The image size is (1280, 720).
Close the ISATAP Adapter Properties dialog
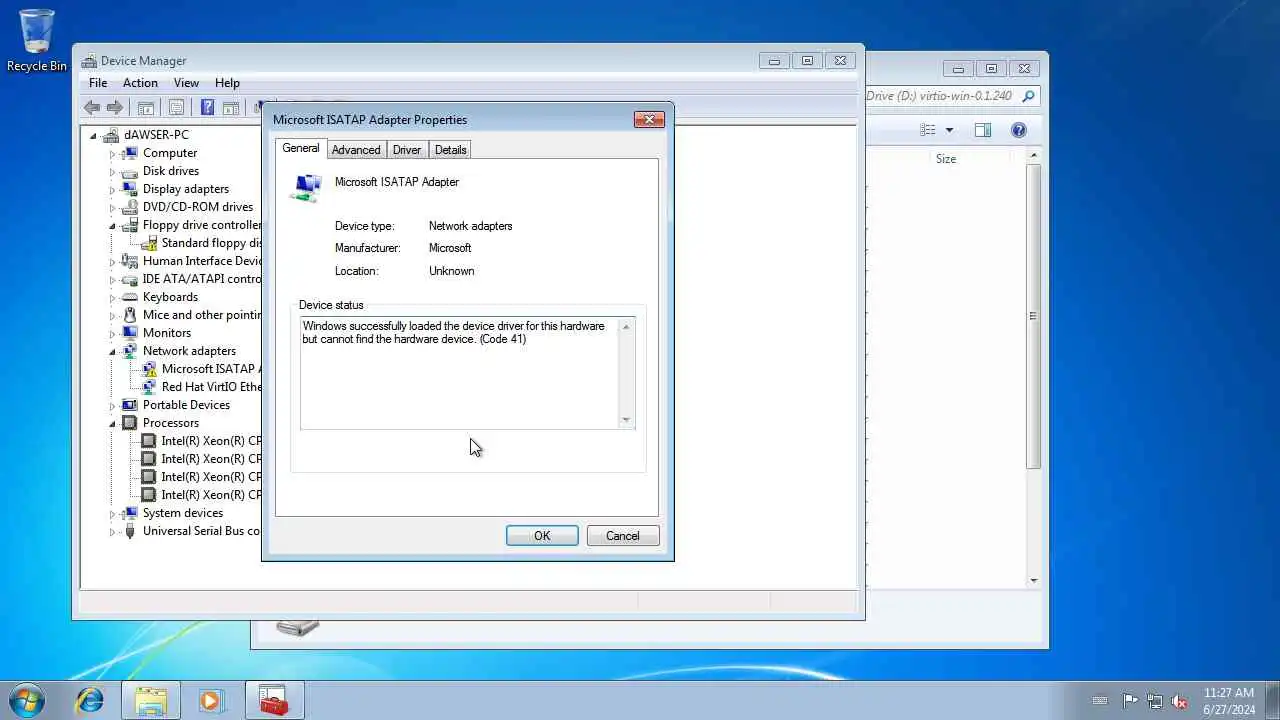pos(649,119)
